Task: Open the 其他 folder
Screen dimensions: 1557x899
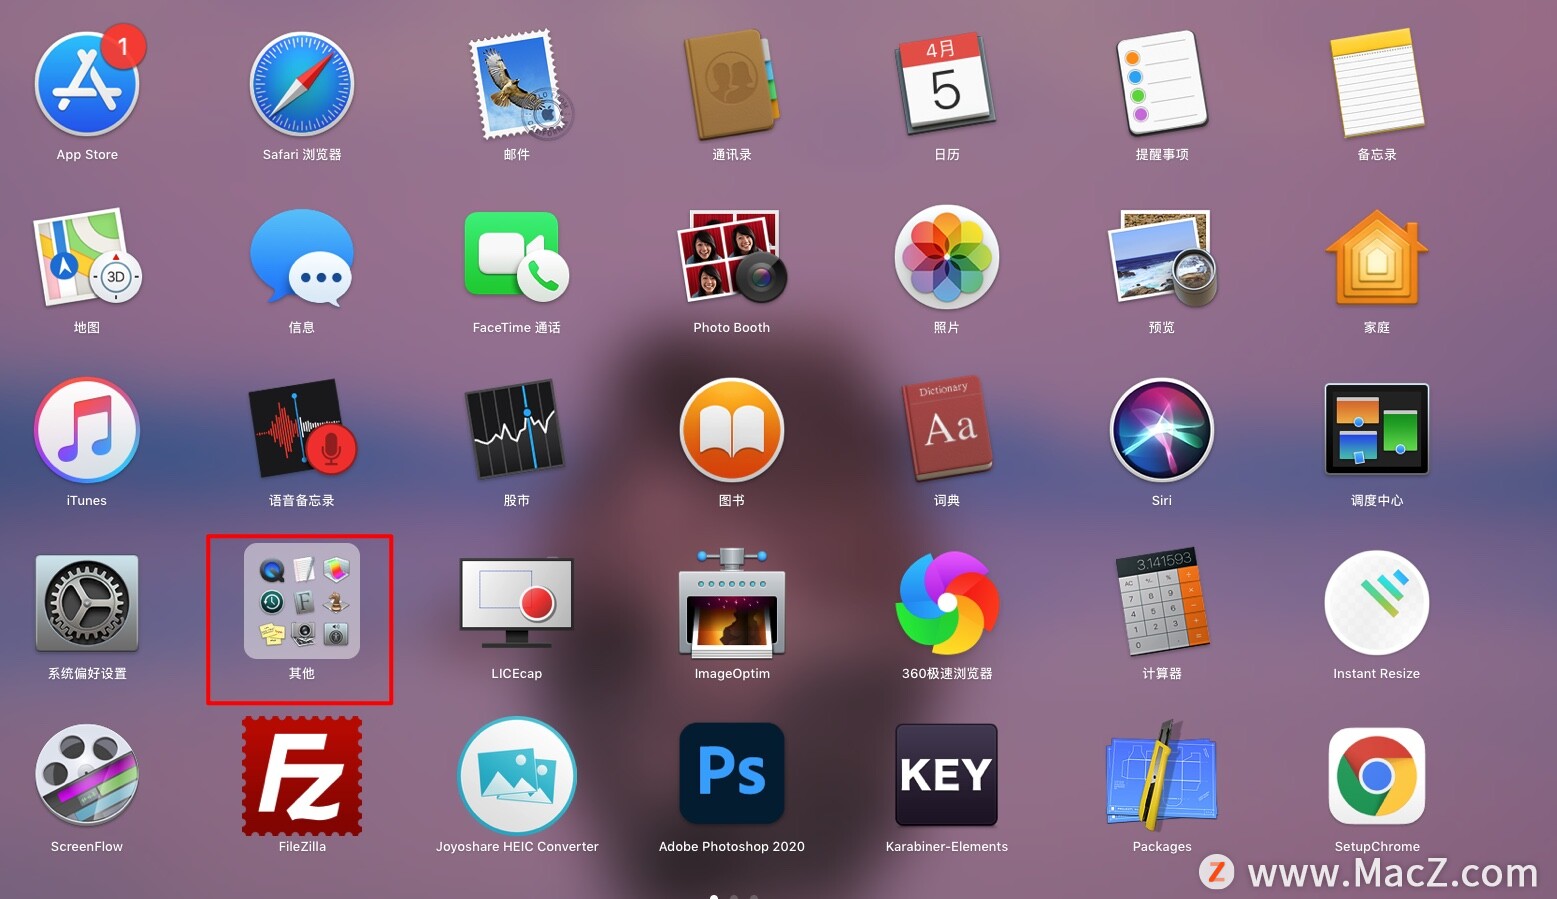Action: coord(302,601)
